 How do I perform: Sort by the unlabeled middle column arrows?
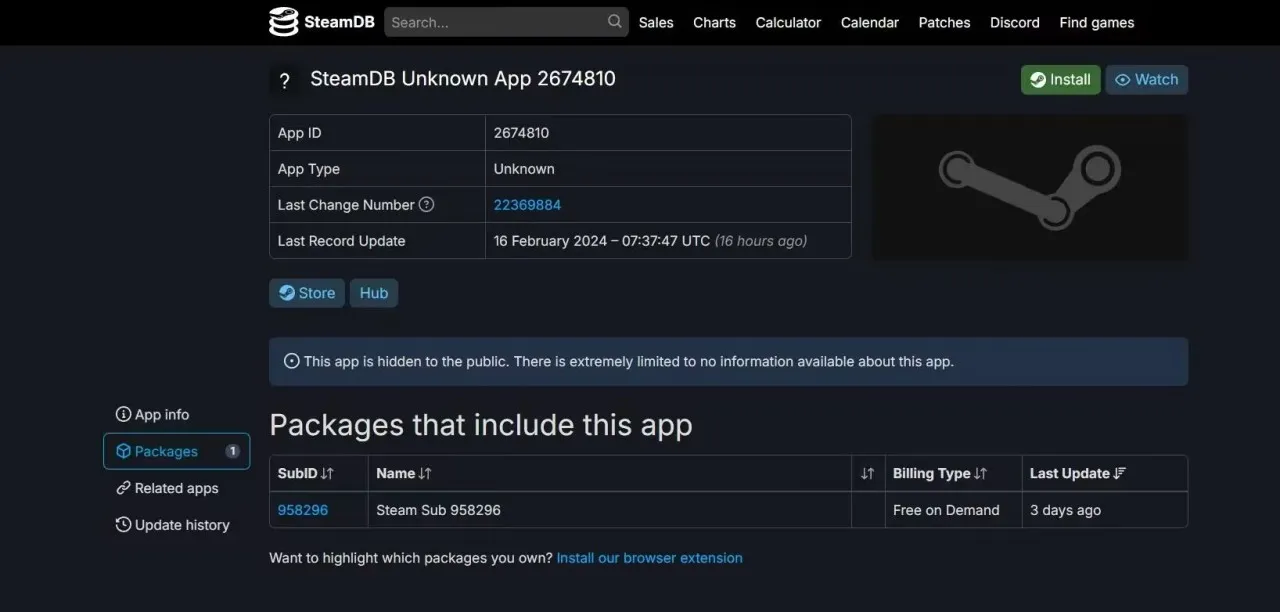[867, 474]
